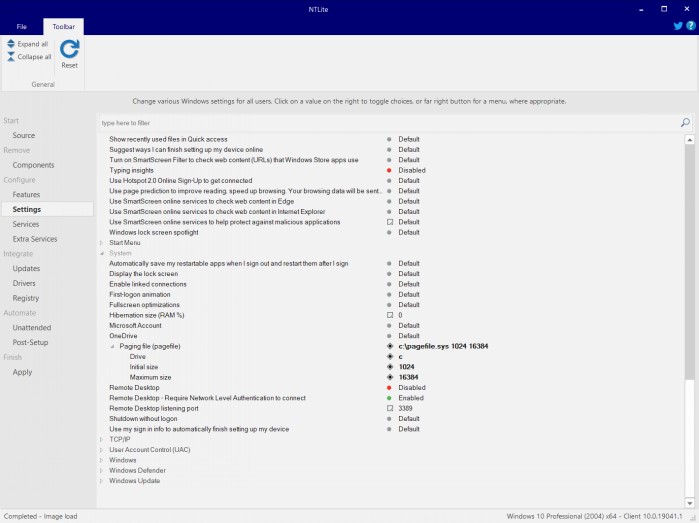Open the Unattended page
Screen dimensions: 699x523
pyautogui.click(x=32, y=327)
